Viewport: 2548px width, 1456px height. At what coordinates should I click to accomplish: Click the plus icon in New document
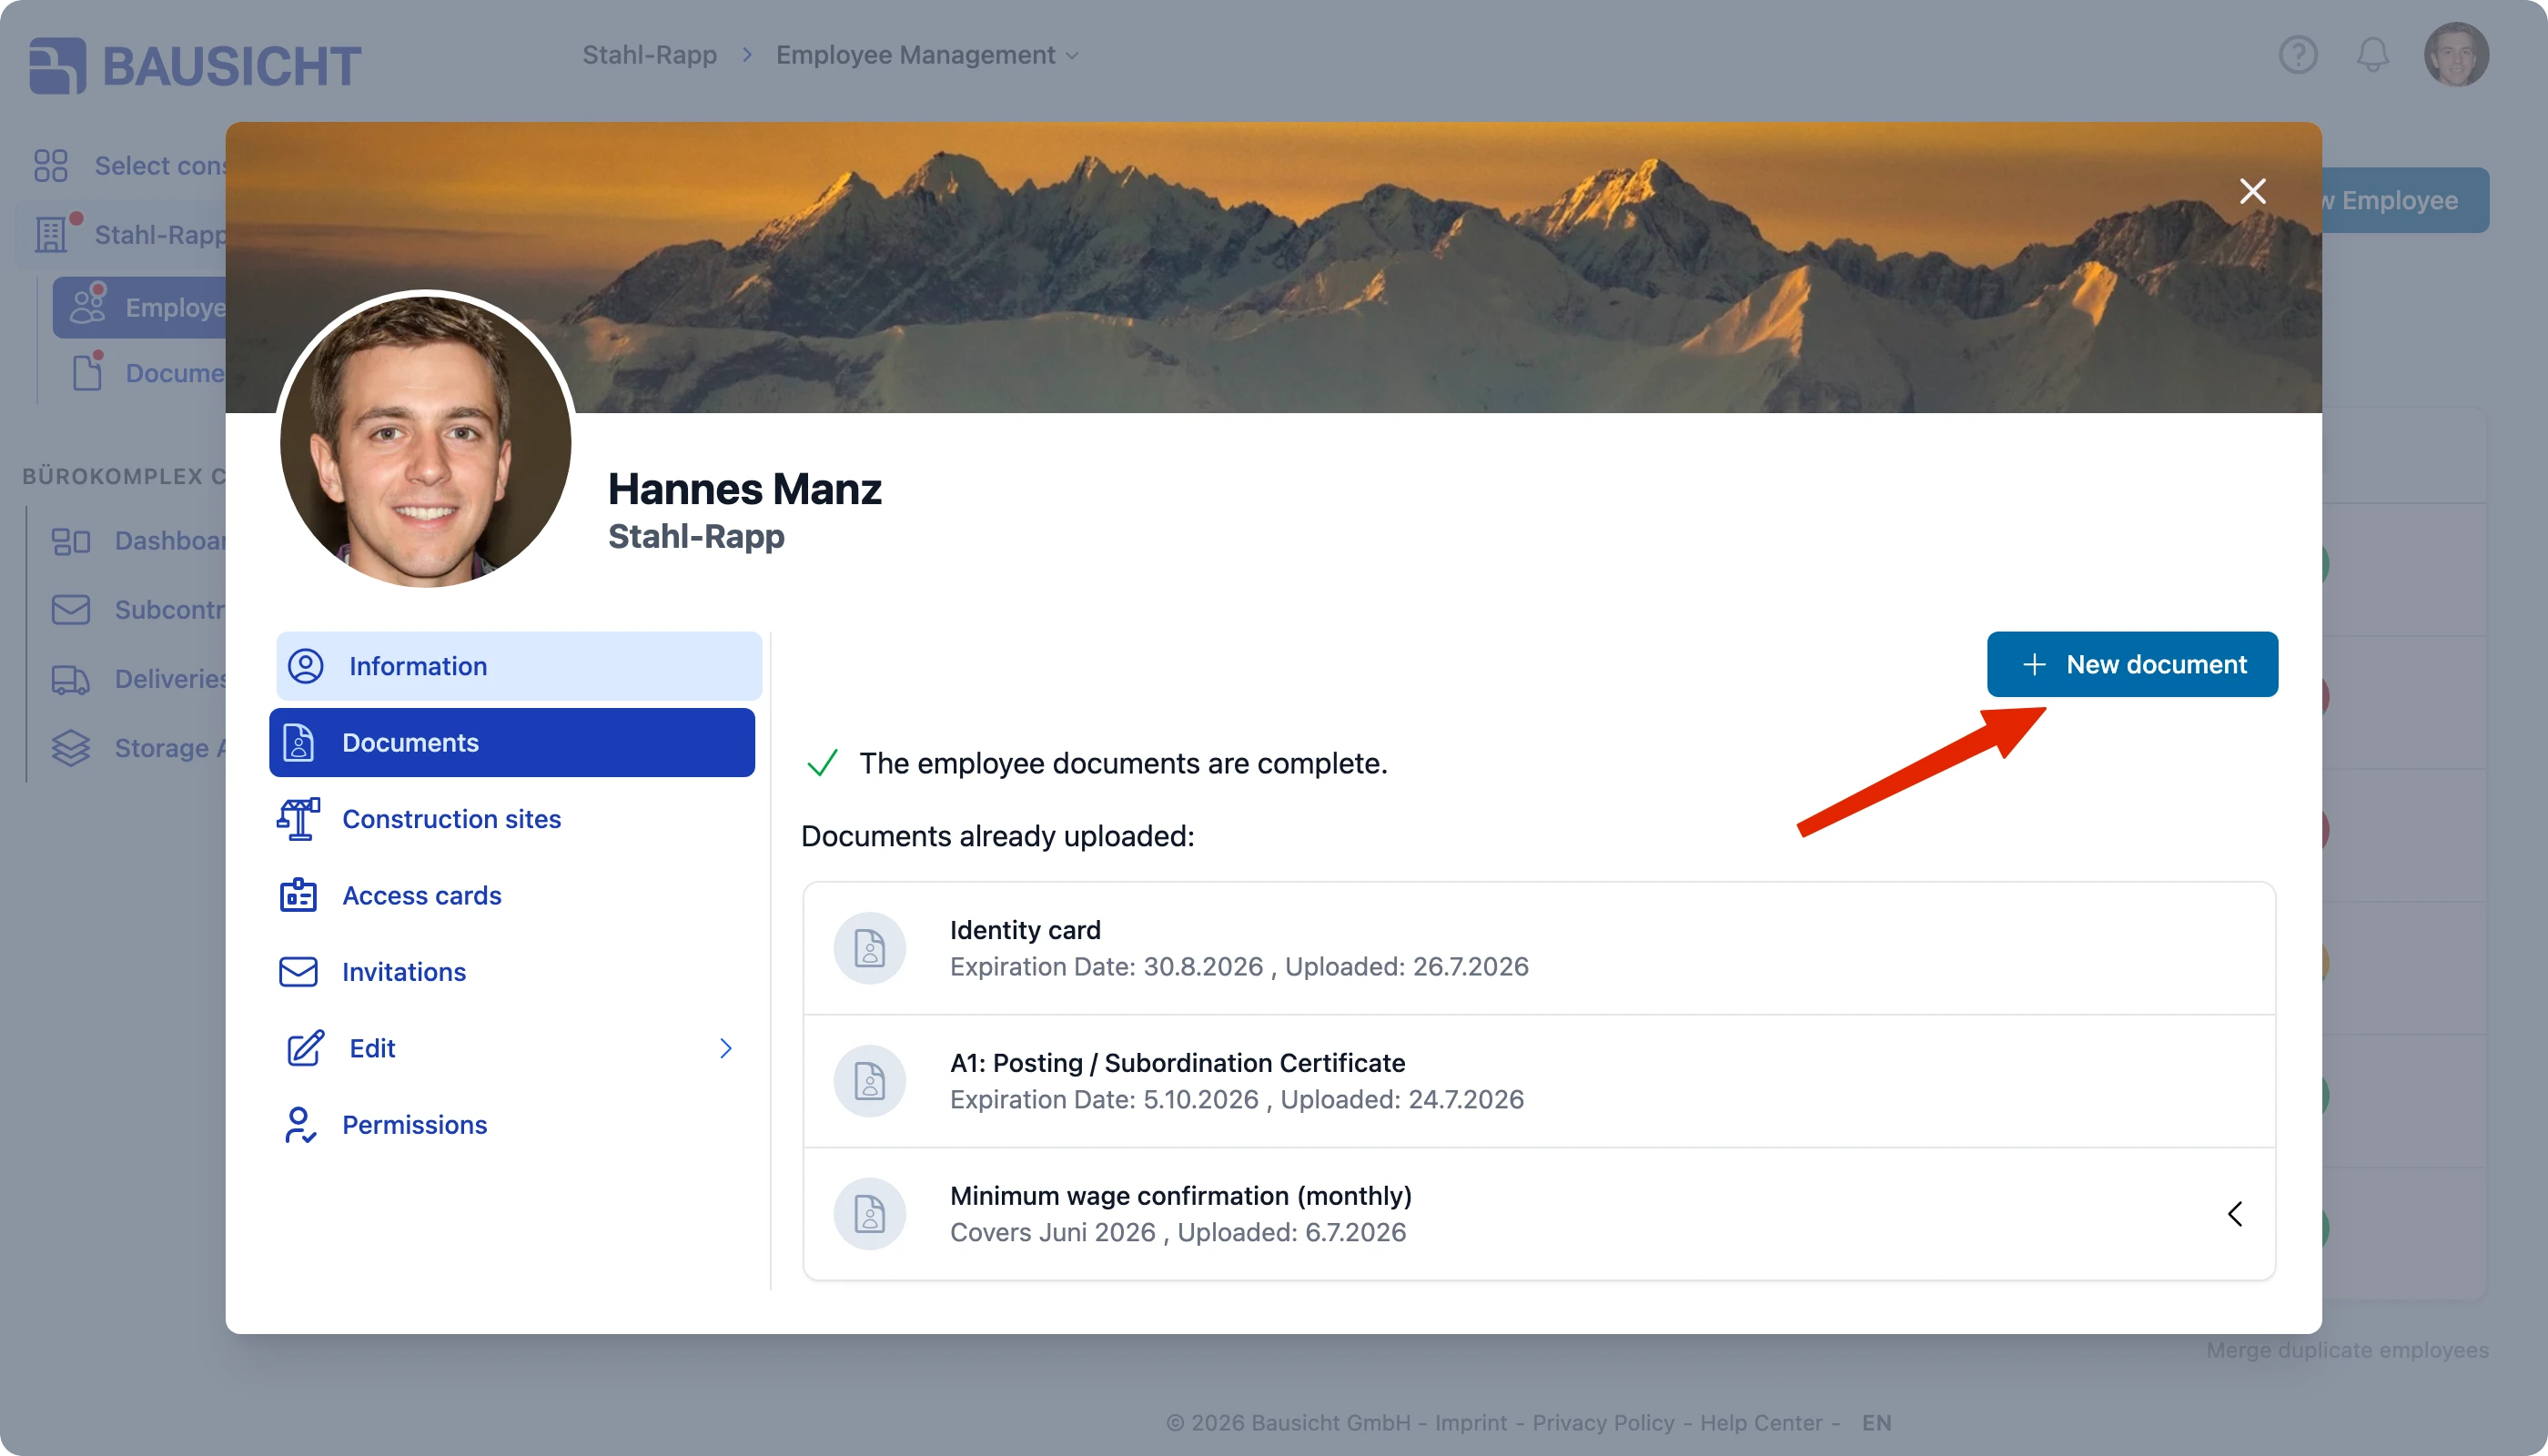pos(2034,665)
